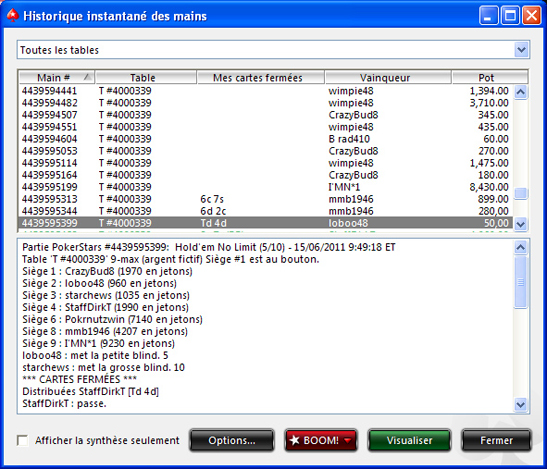Open the BOOM! red dropdown arrow

(x=348, y=441)
